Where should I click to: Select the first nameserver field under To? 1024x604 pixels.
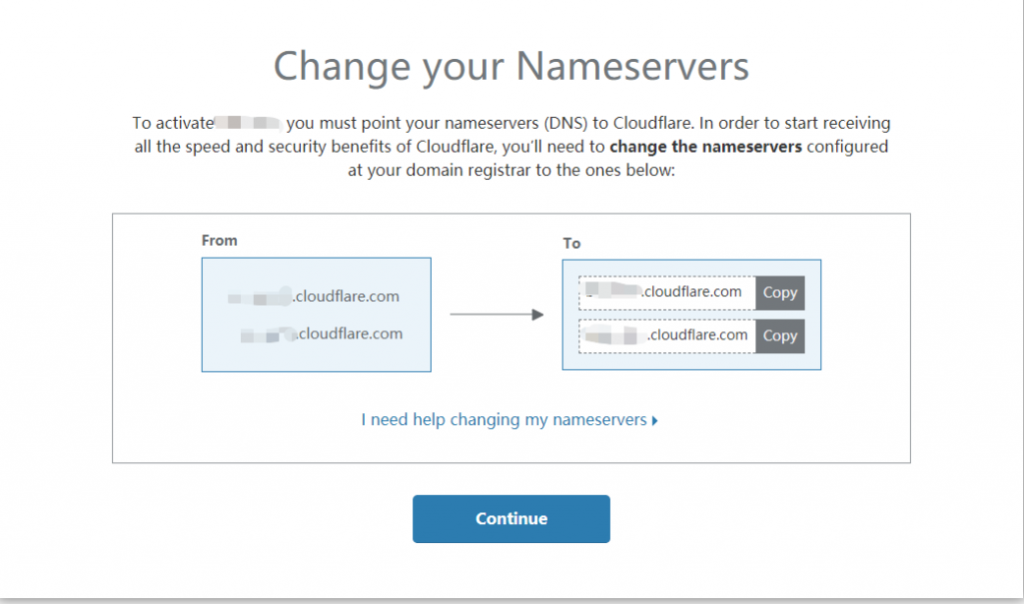coord(667,293)
